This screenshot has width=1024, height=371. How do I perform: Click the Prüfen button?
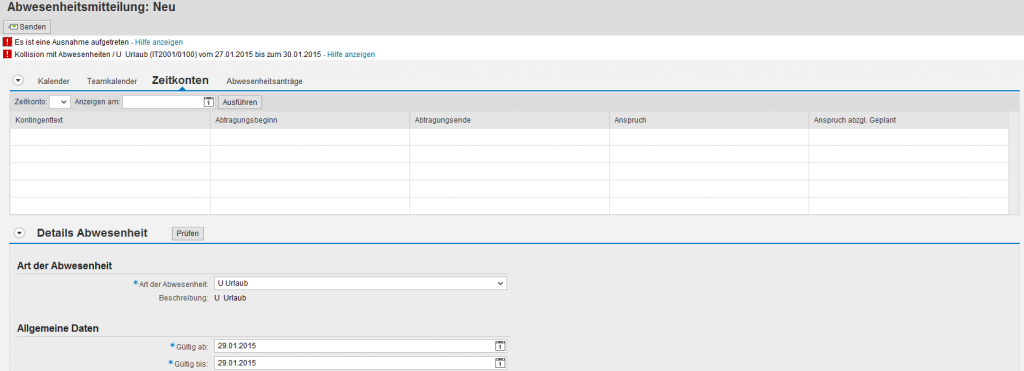tap(188, 233)
